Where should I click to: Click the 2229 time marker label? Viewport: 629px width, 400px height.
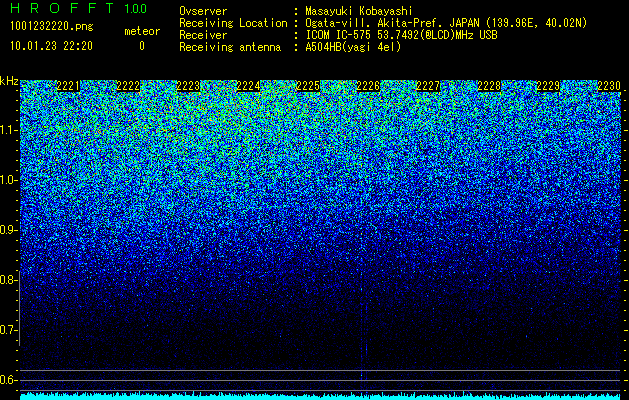pyautogui.click(x=548, y=86)
